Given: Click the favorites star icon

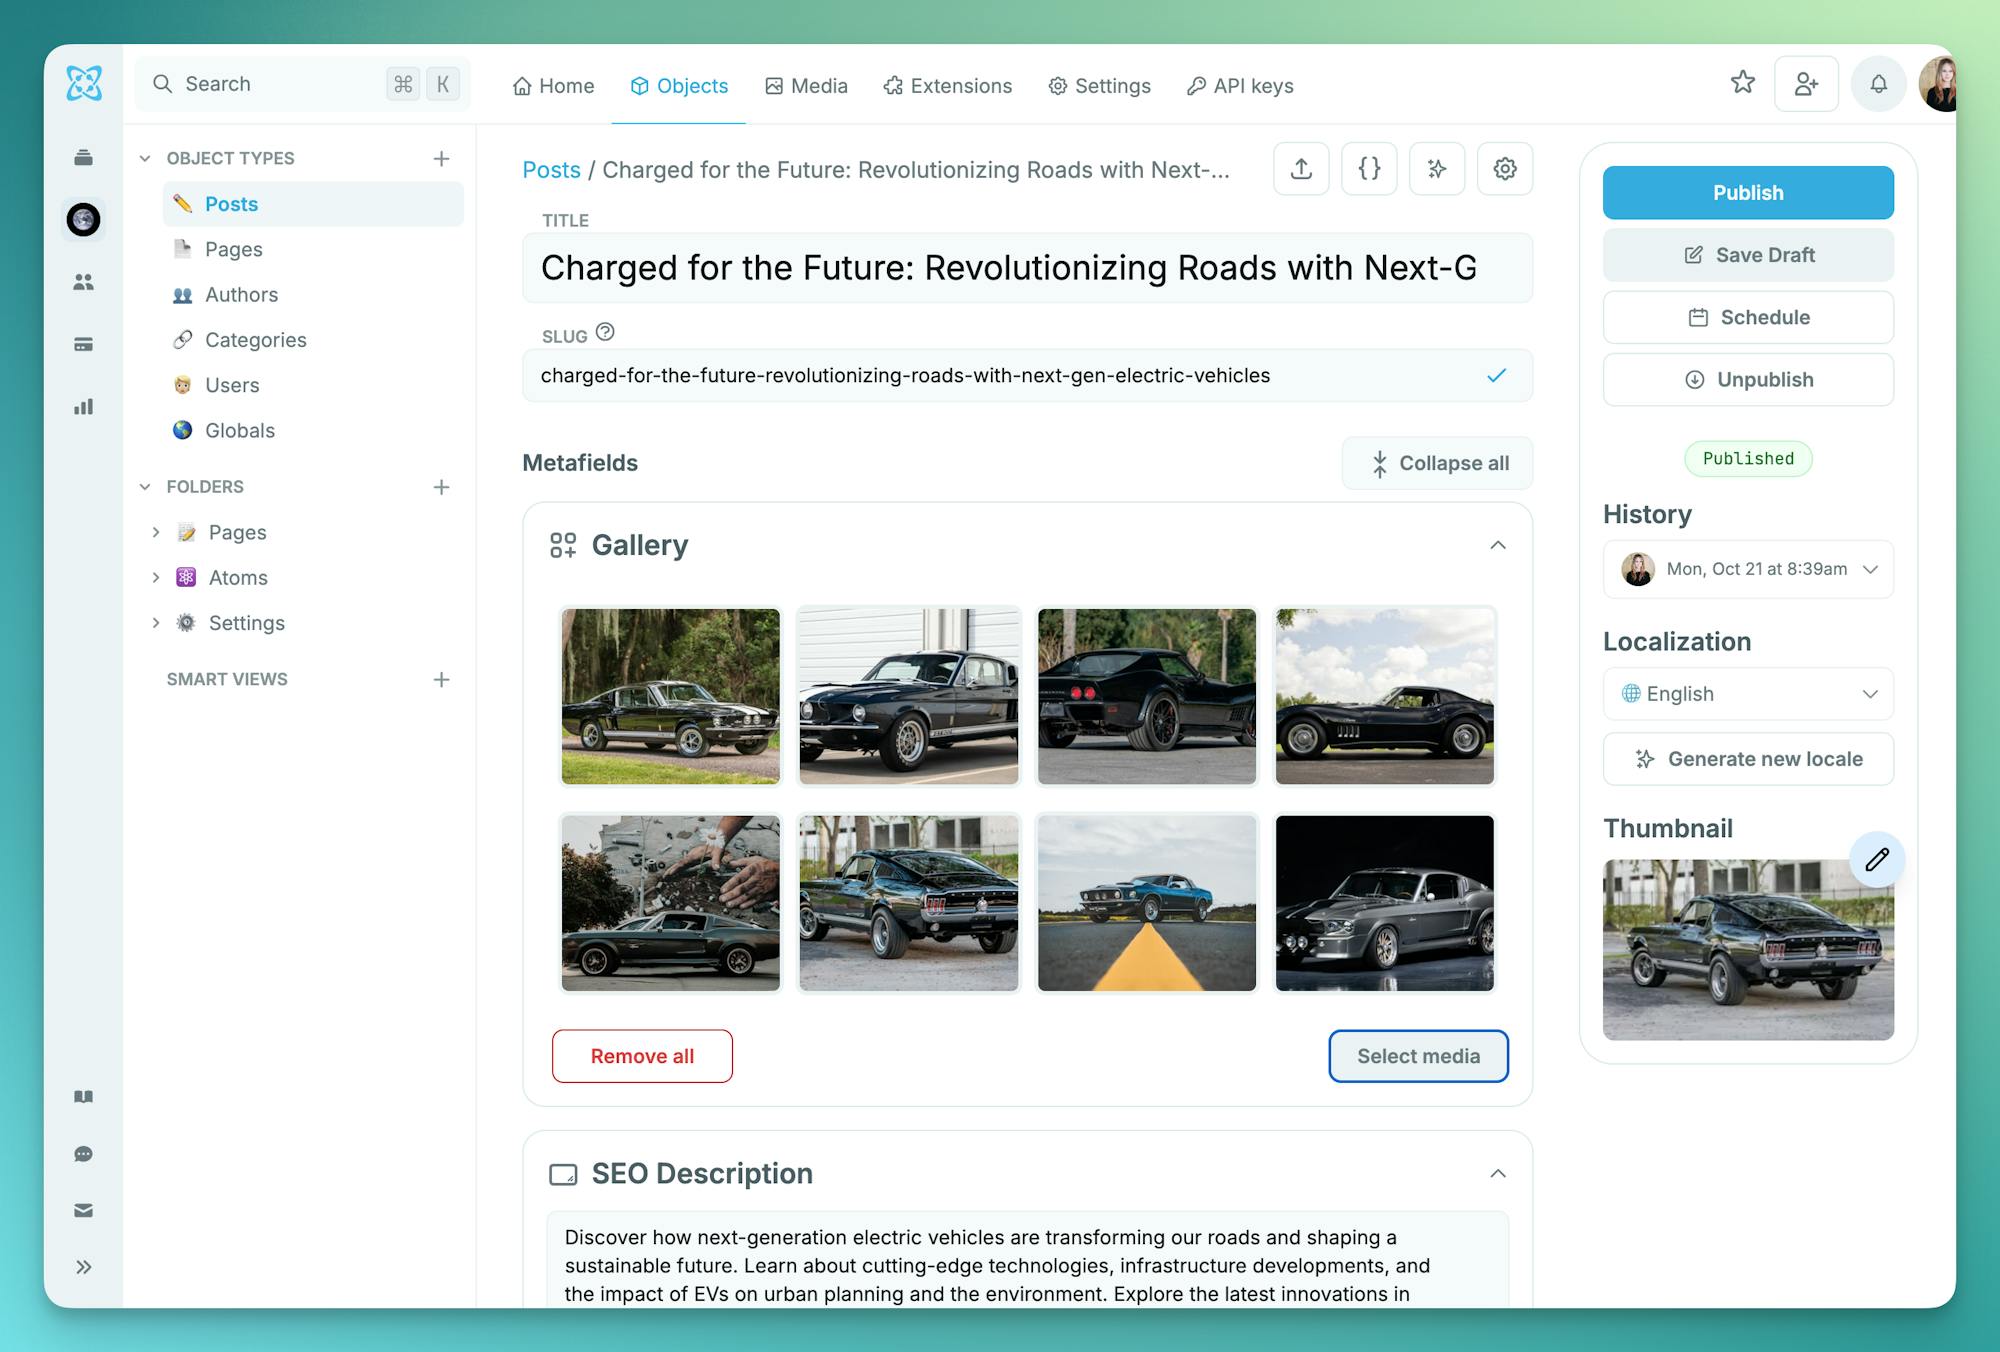Looking at the screenshot, I should (1743, 83).
